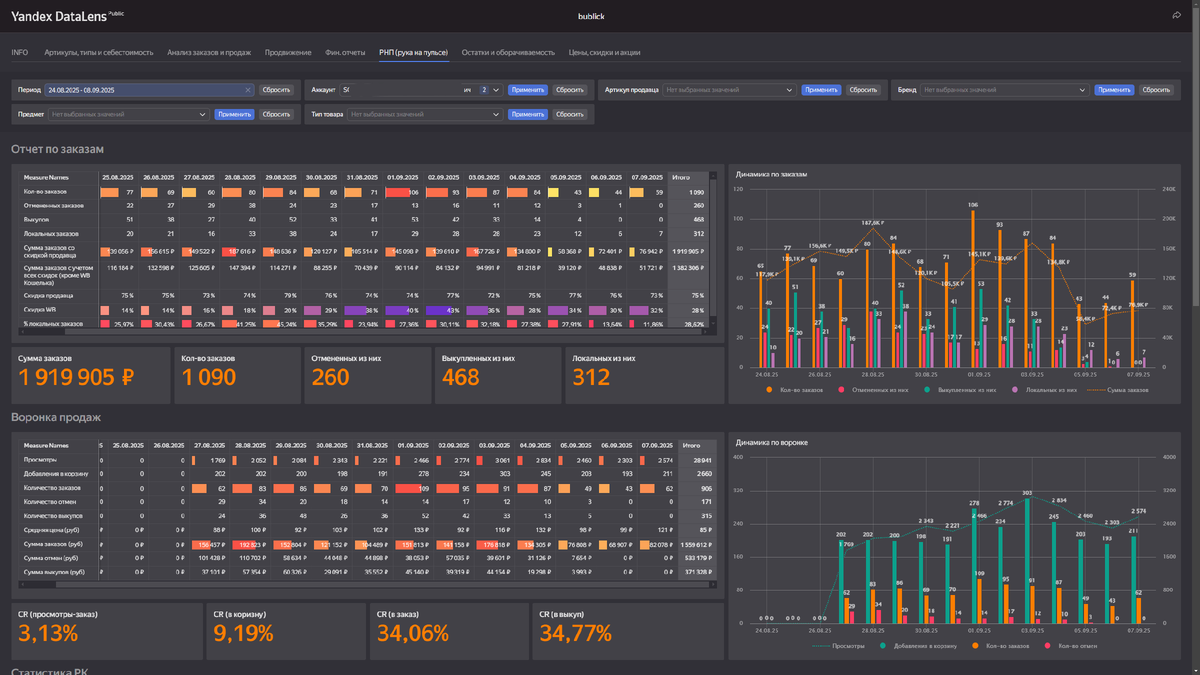The image size is (1200, 675).
Task: Switch to 'Остатки и оборачиваемость' tab
Action: click(x=508, y=52)
